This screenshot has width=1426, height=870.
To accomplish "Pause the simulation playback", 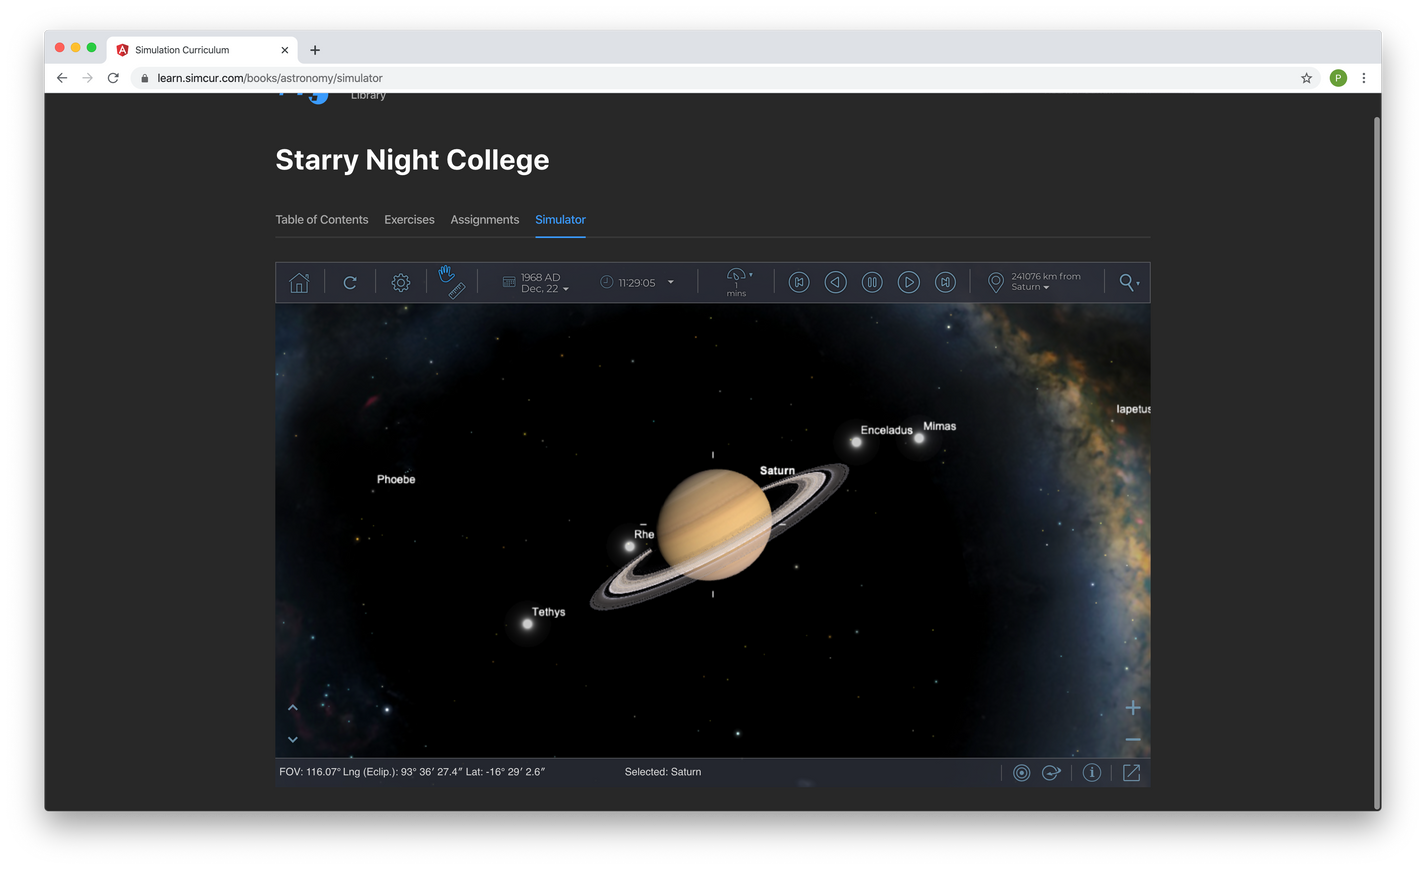I will point(872,282).
